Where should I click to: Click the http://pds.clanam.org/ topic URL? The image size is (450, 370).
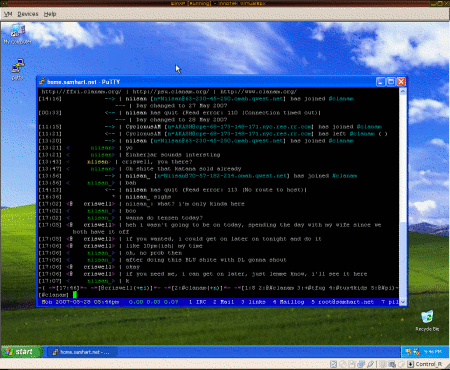pos(171,91)
